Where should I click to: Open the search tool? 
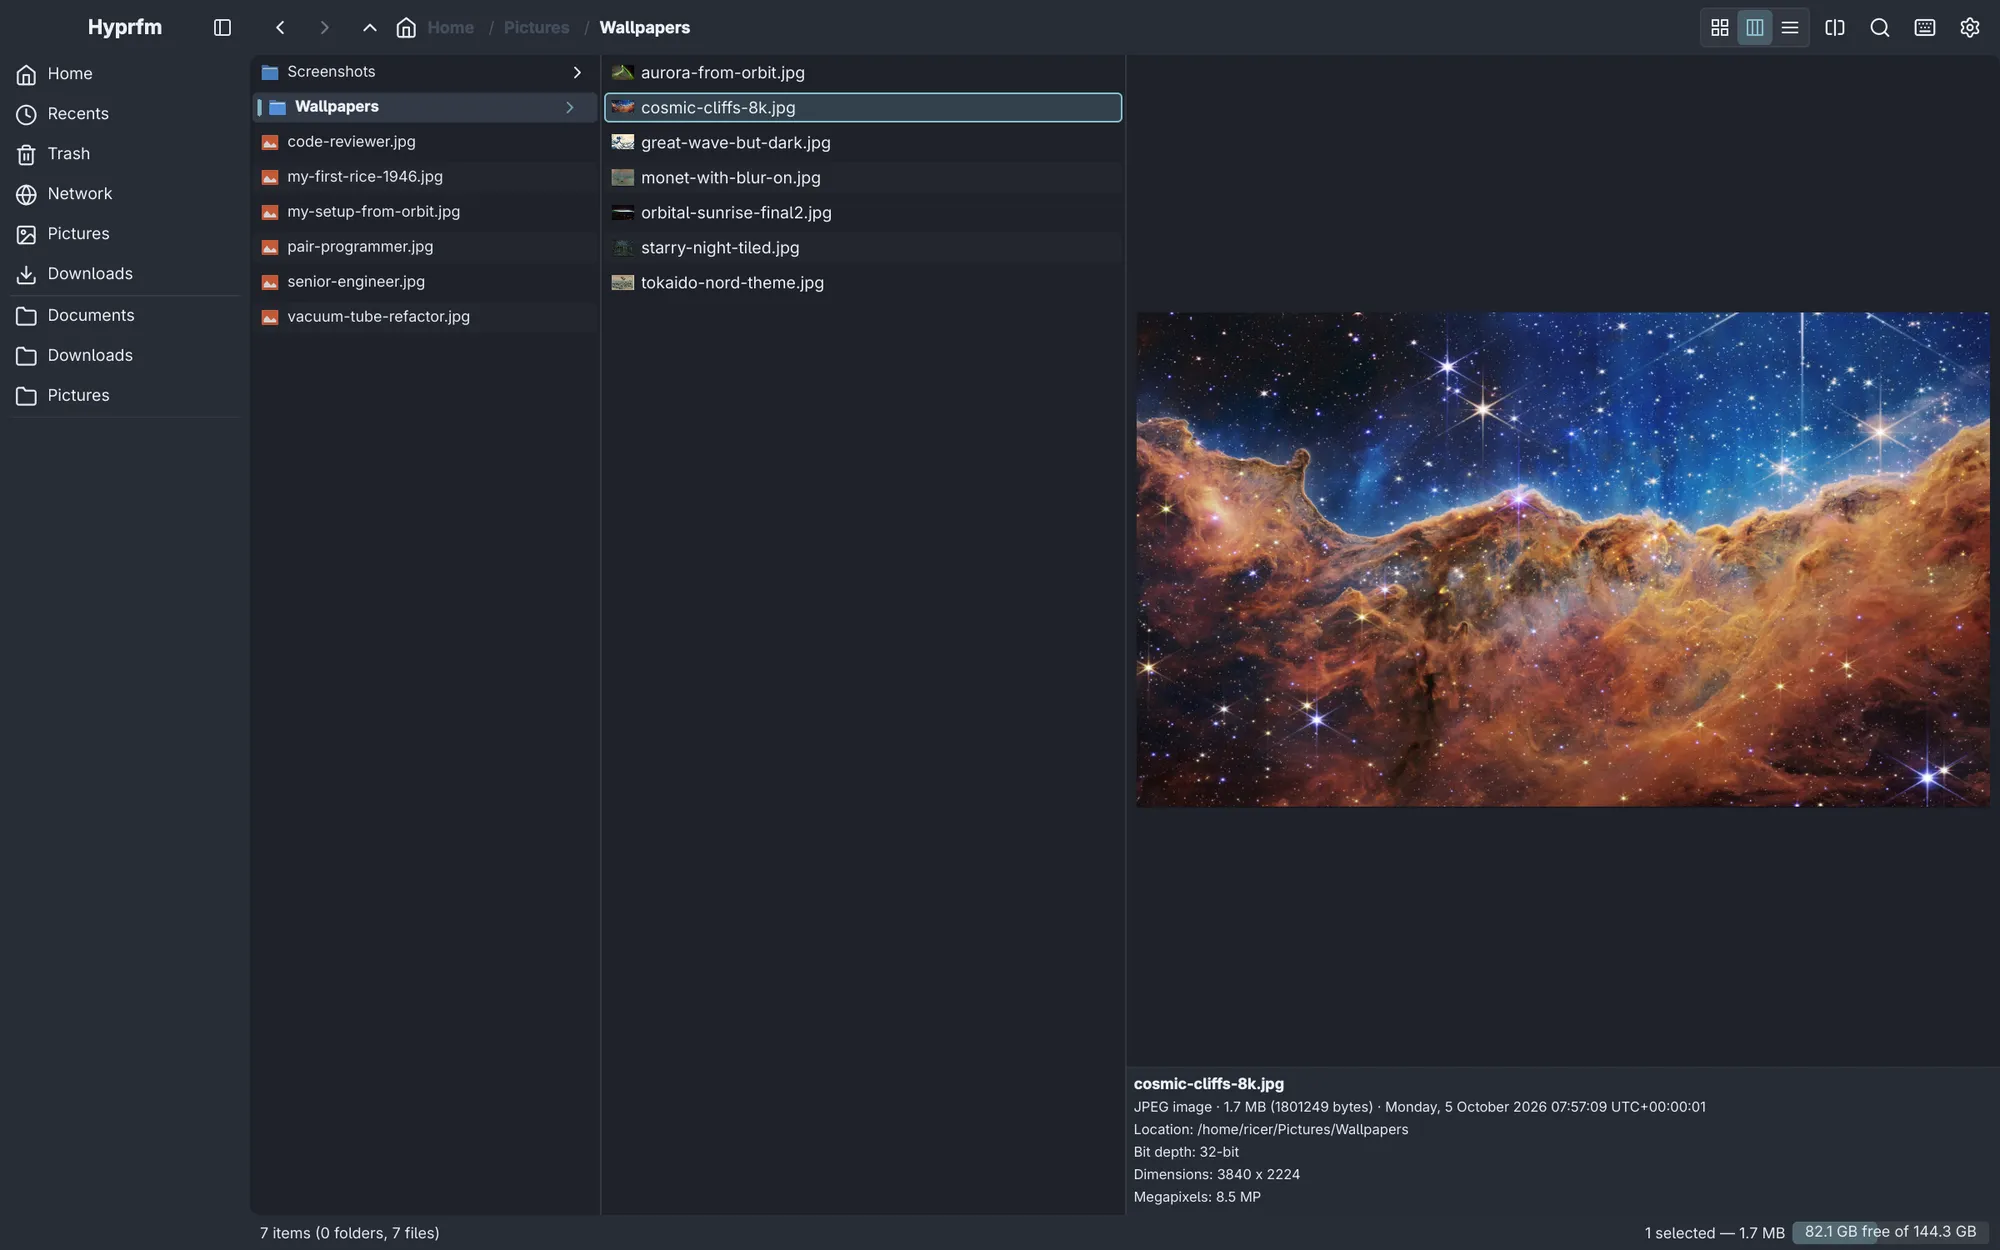click(x=1880, y=28)
